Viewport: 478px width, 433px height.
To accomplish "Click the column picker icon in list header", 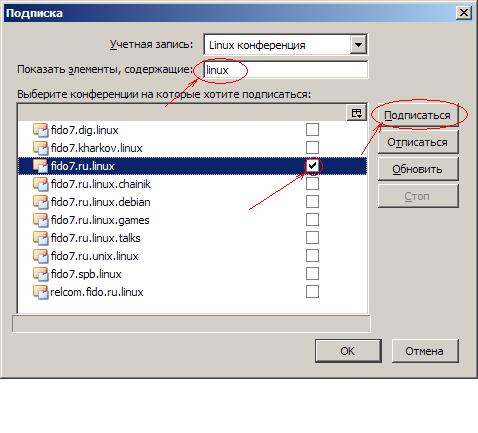I will [356, 113].
